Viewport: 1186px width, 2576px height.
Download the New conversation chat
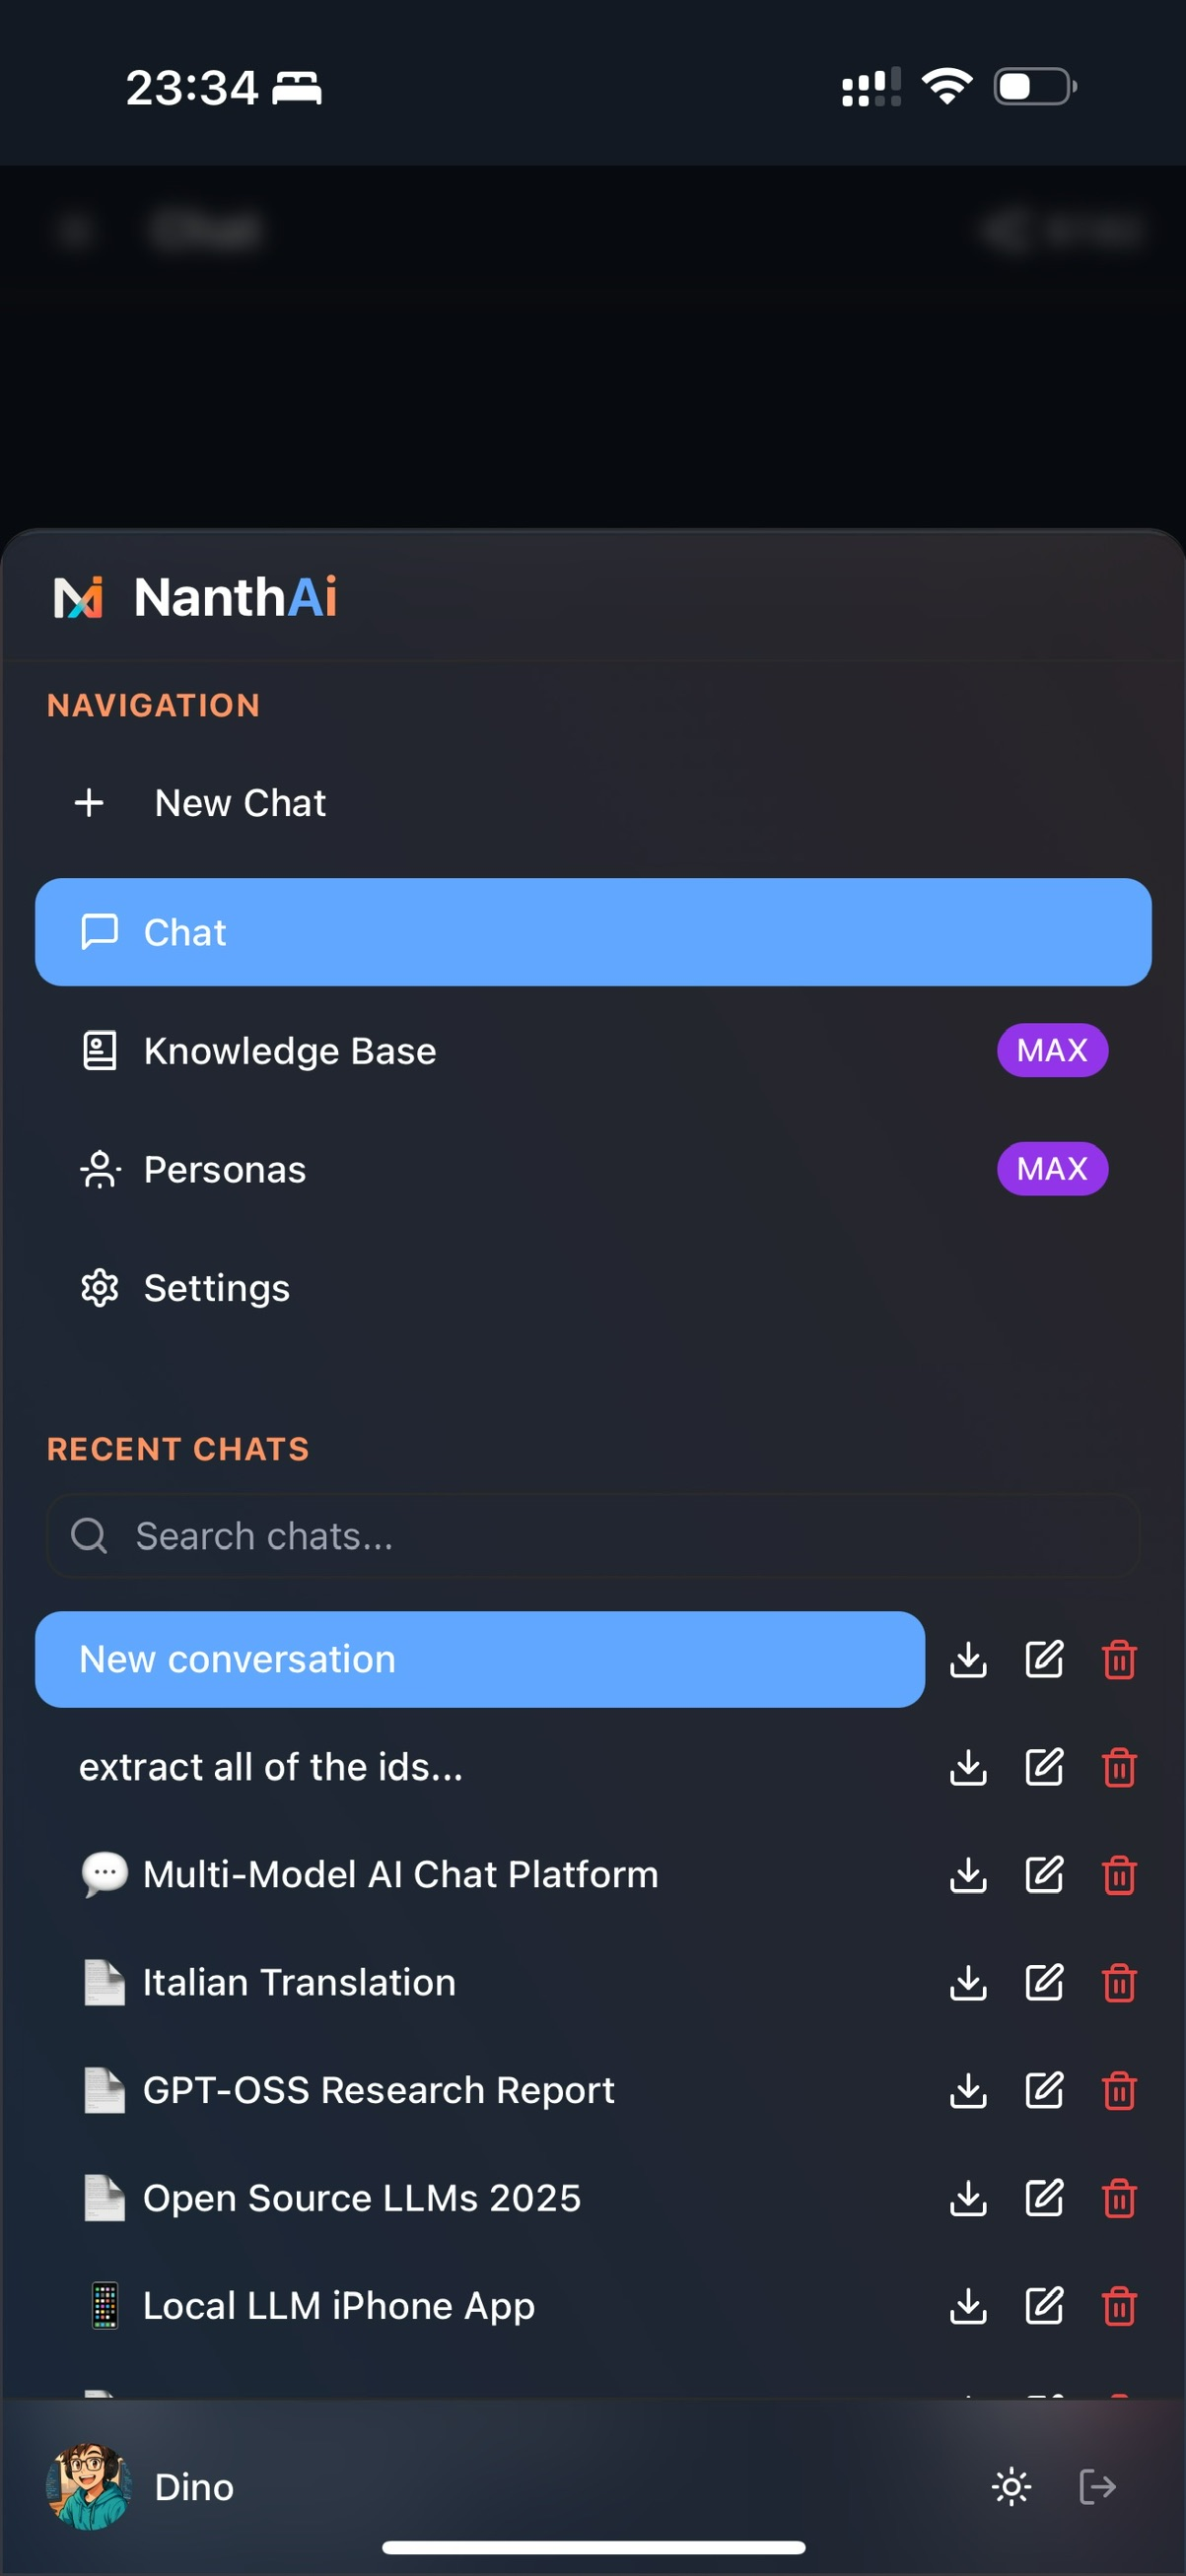click(968, 1660)
